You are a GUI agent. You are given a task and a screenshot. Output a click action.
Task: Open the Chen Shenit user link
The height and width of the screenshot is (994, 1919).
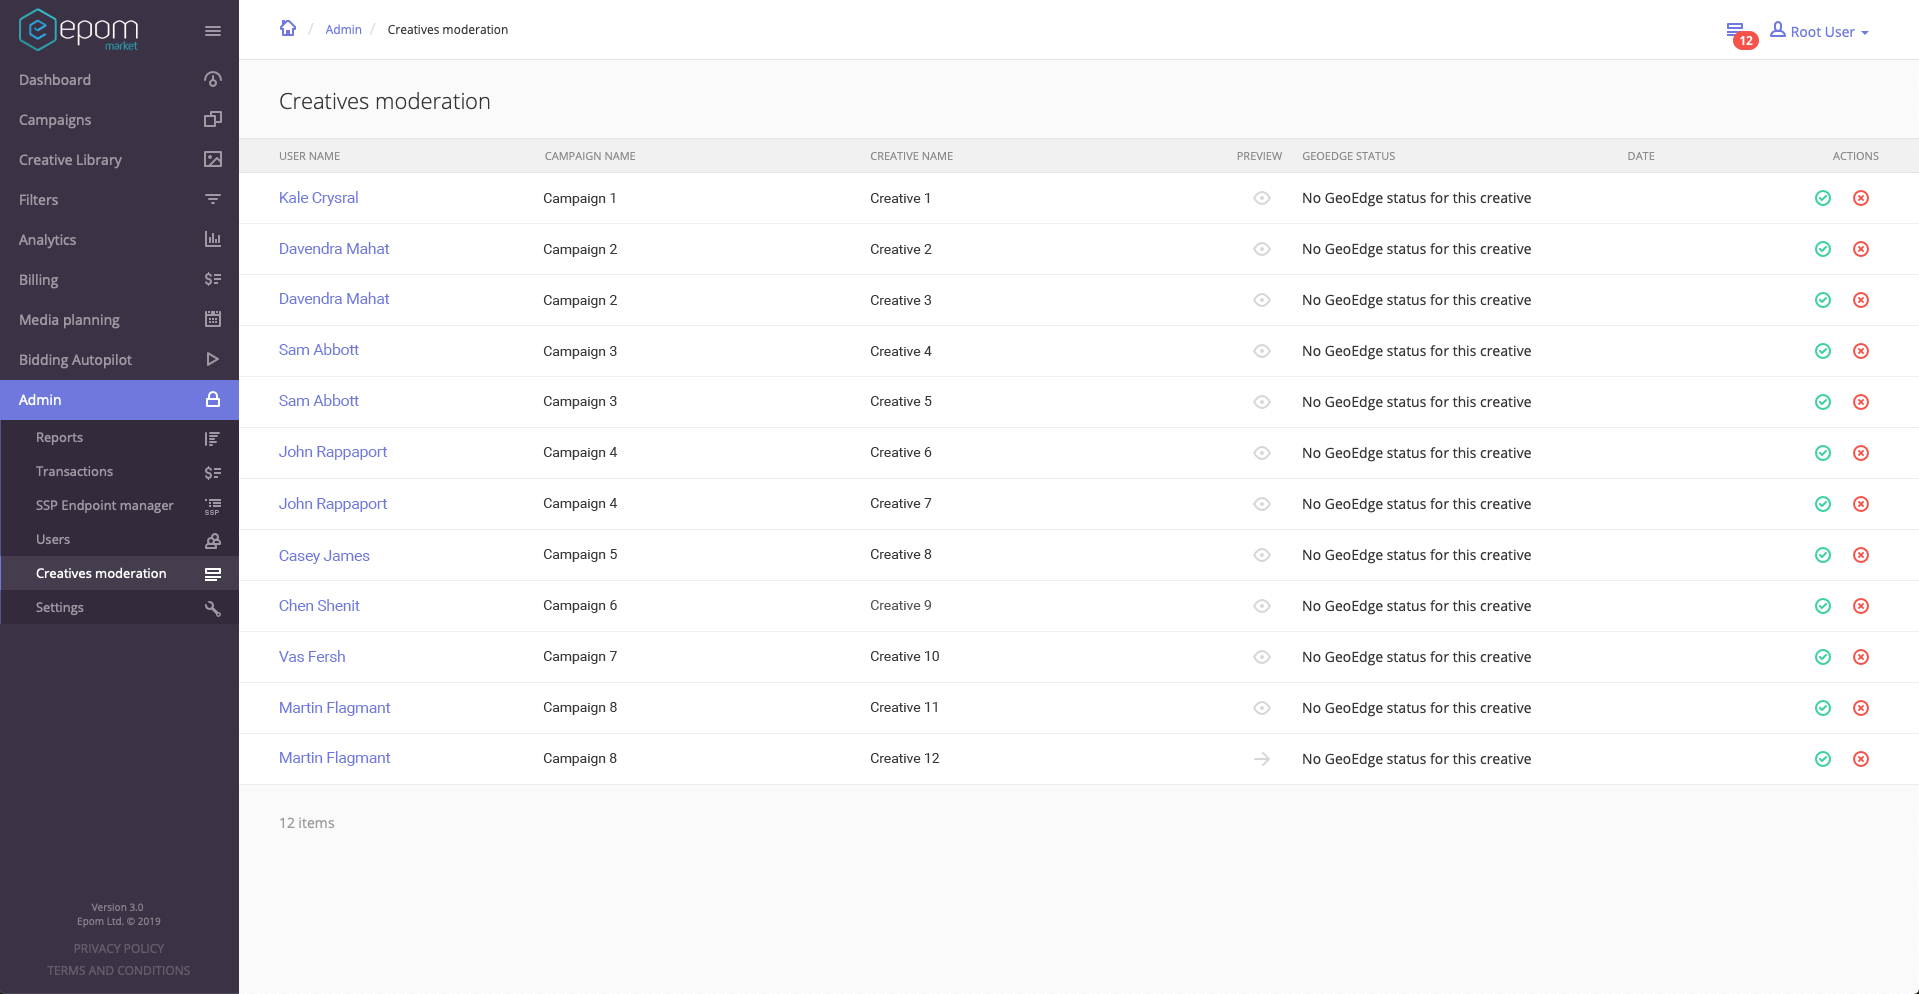pos(319,606)
